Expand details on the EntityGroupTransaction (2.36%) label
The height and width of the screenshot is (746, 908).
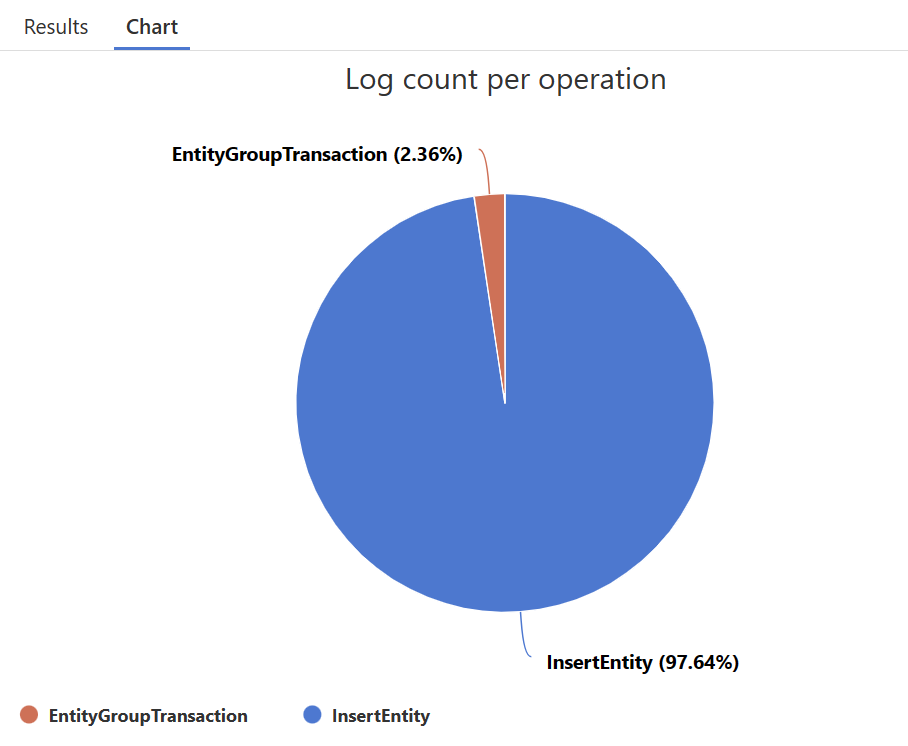tap(317, 155)
